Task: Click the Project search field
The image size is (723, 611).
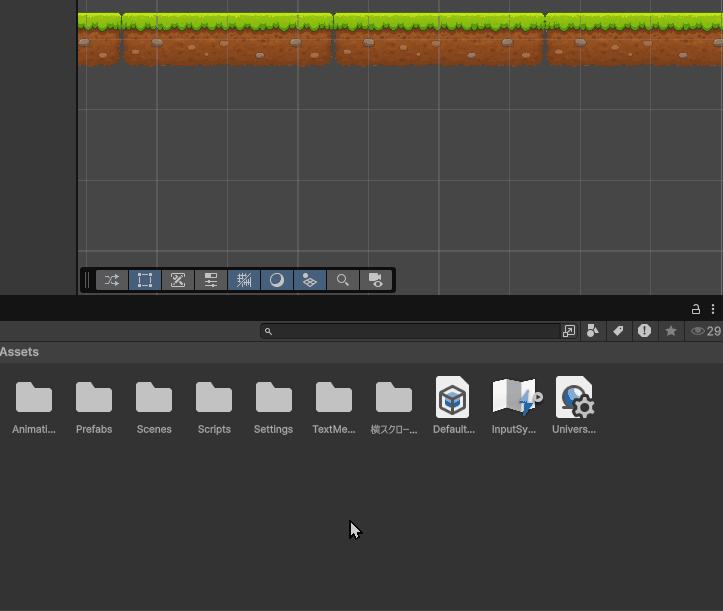Action: pyautogui.click(x=410, y=331)
